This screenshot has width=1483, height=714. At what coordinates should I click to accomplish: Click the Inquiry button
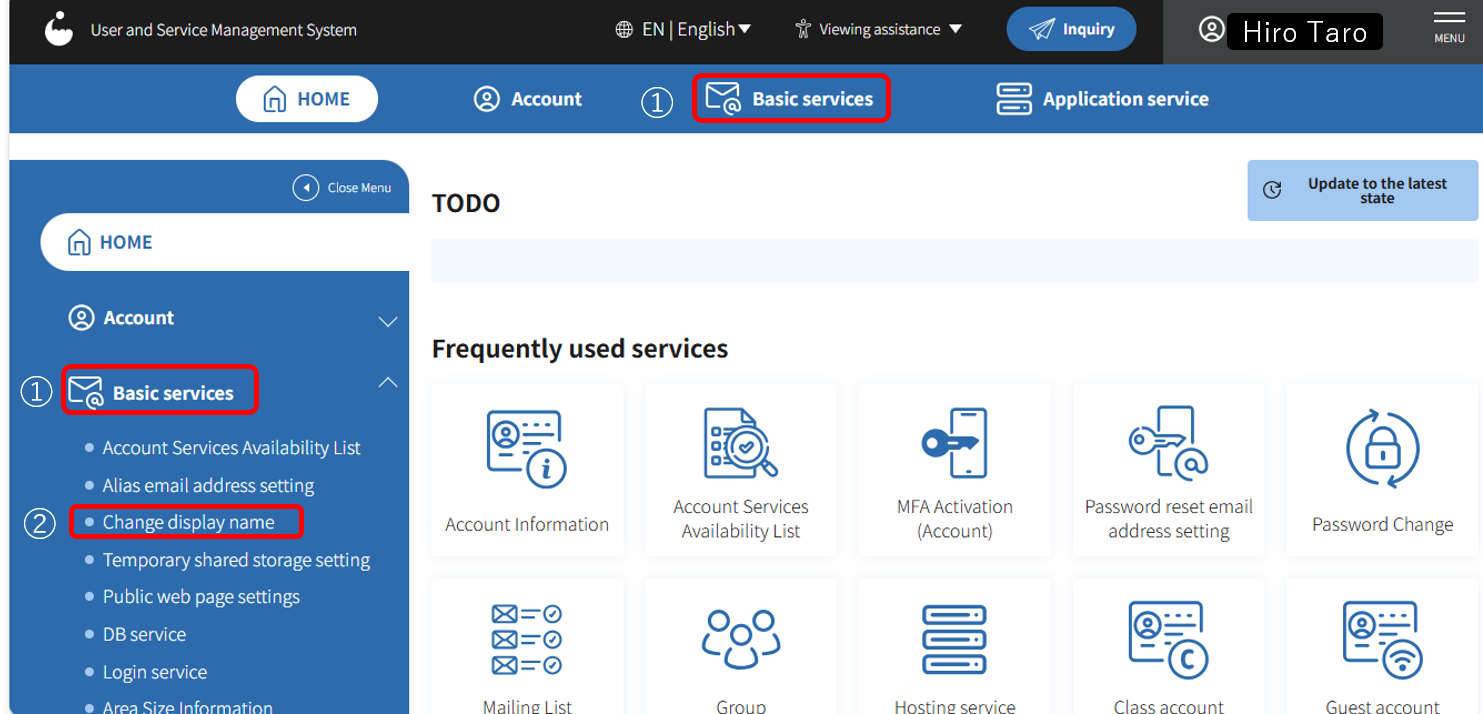(x=1071, y=29)
